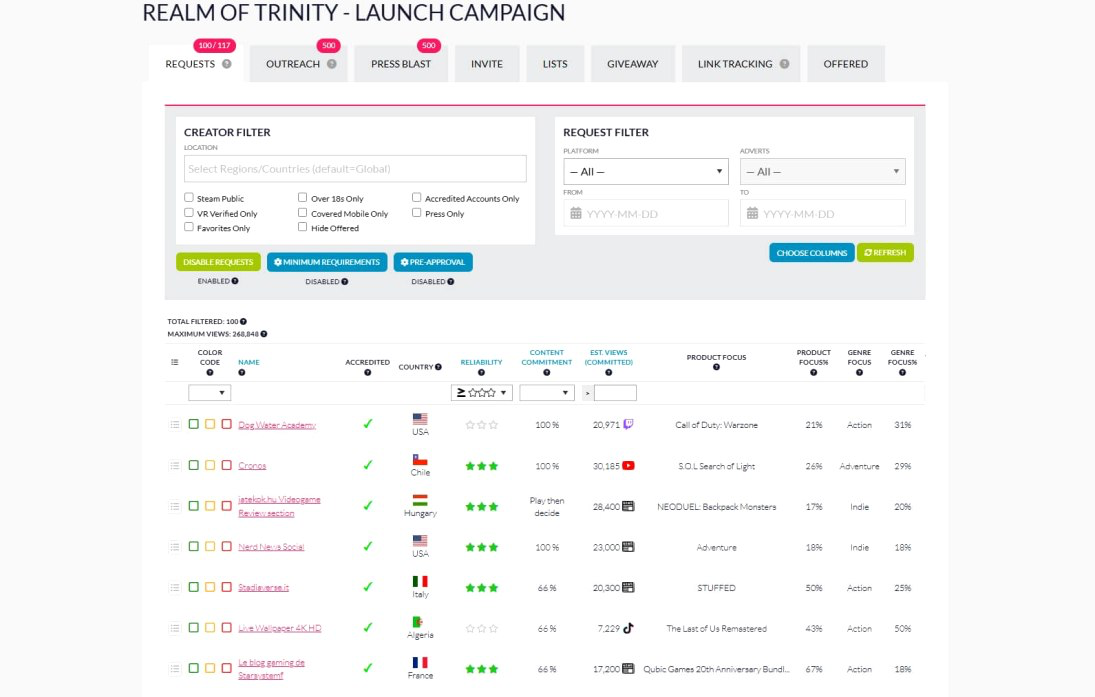
Task: Click the Total Filtered info icon
Action: (243, 321)
